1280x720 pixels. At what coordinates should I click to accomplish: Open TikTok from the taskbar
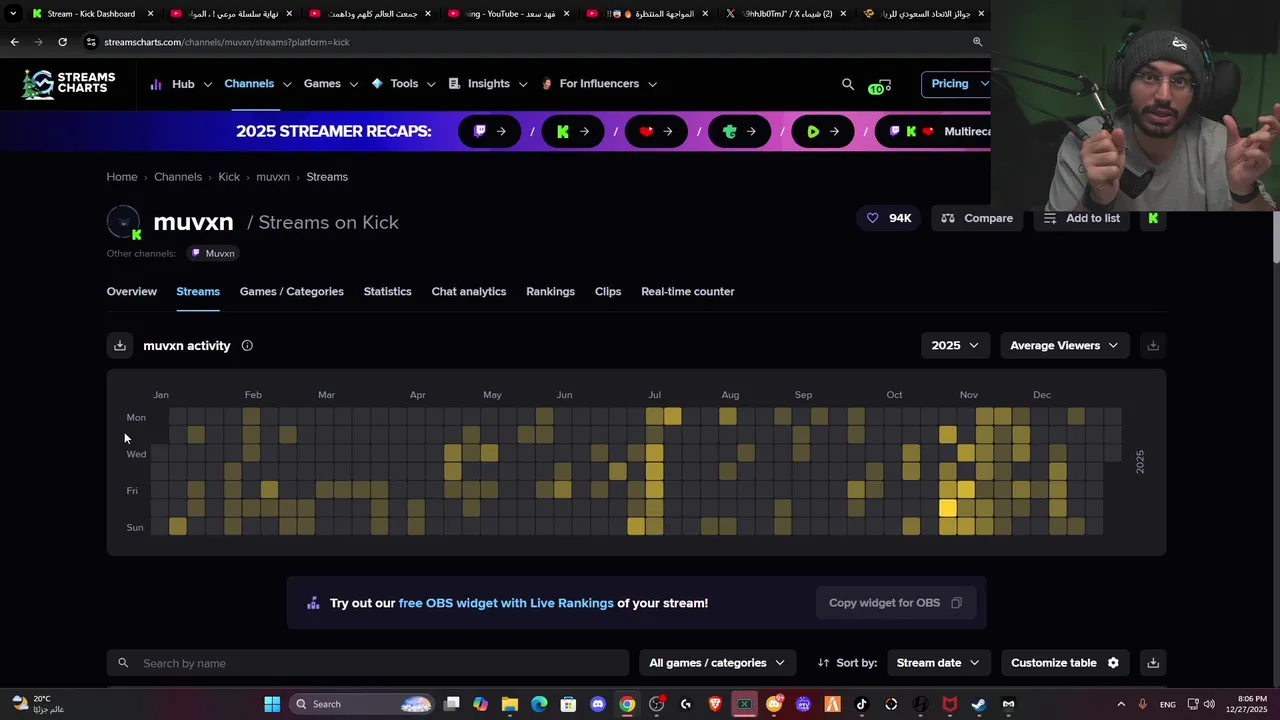[862, 704]
